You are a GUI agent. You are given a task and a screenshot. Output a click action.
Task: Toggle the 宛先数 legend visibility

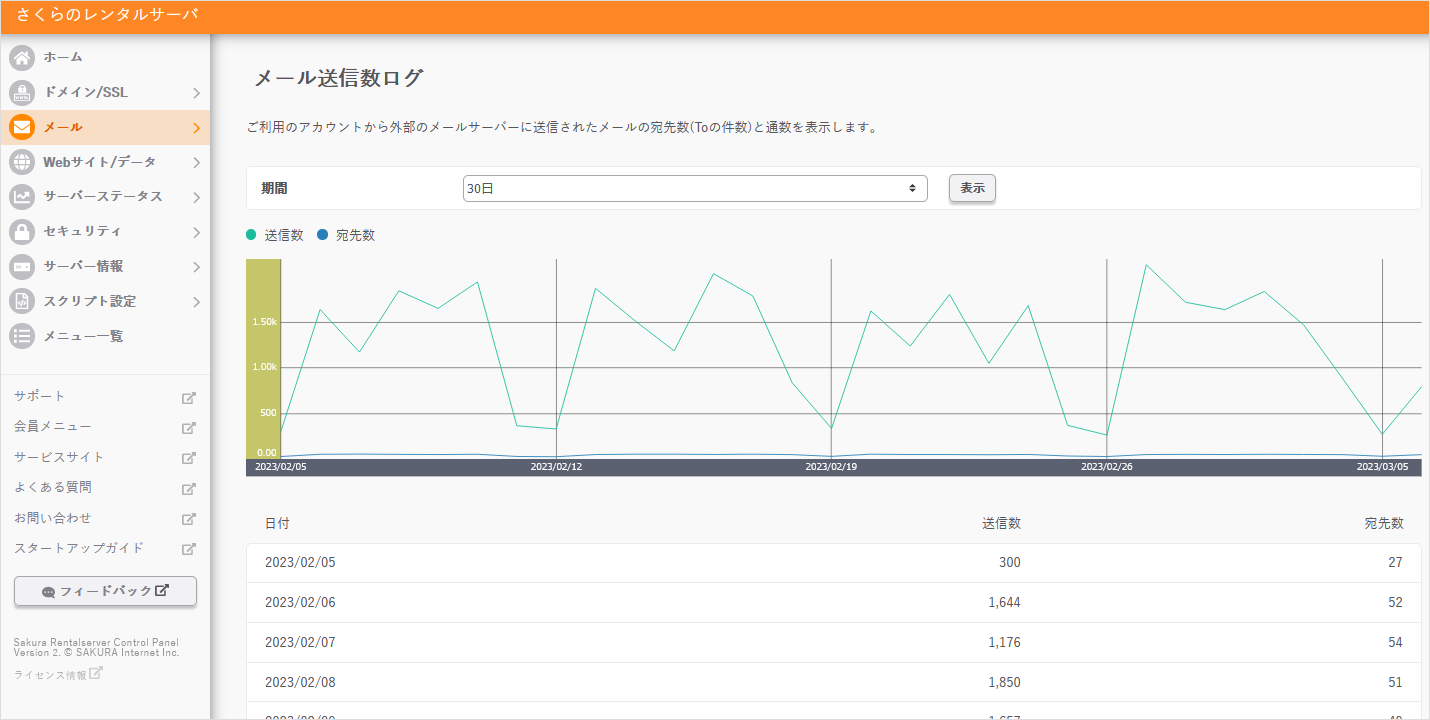[345, 234]
